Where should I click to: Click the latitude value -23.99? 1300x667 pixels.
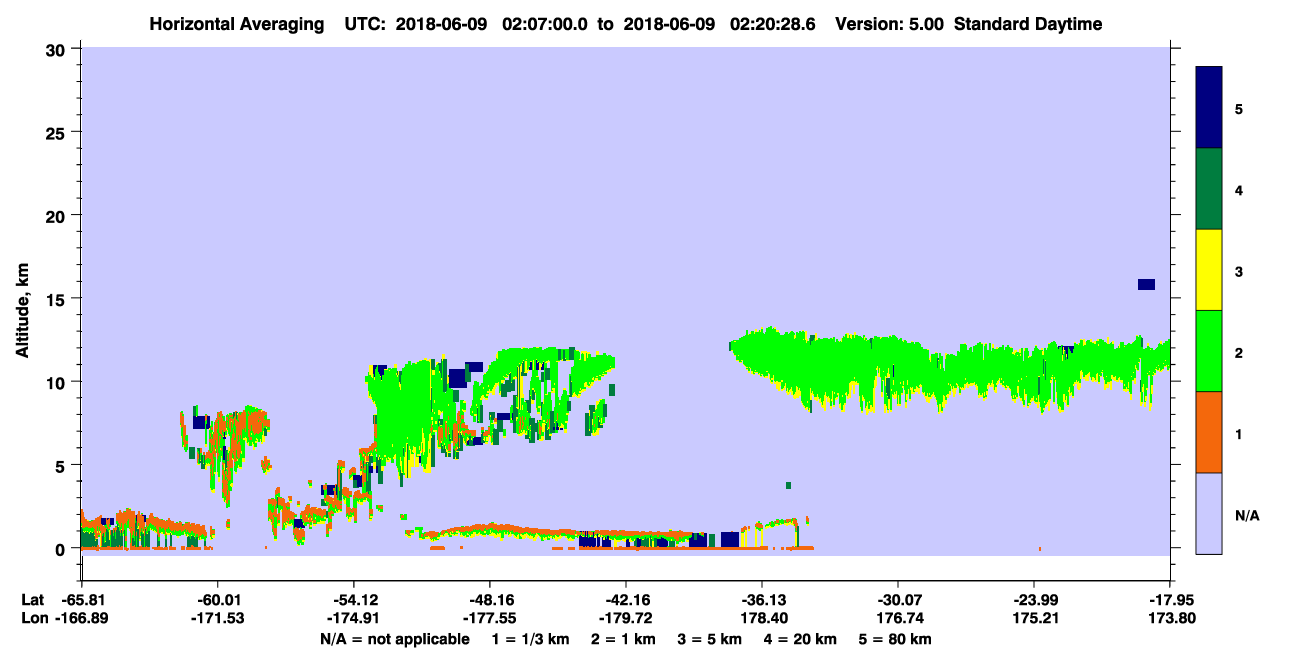(x=1034, y=599)
